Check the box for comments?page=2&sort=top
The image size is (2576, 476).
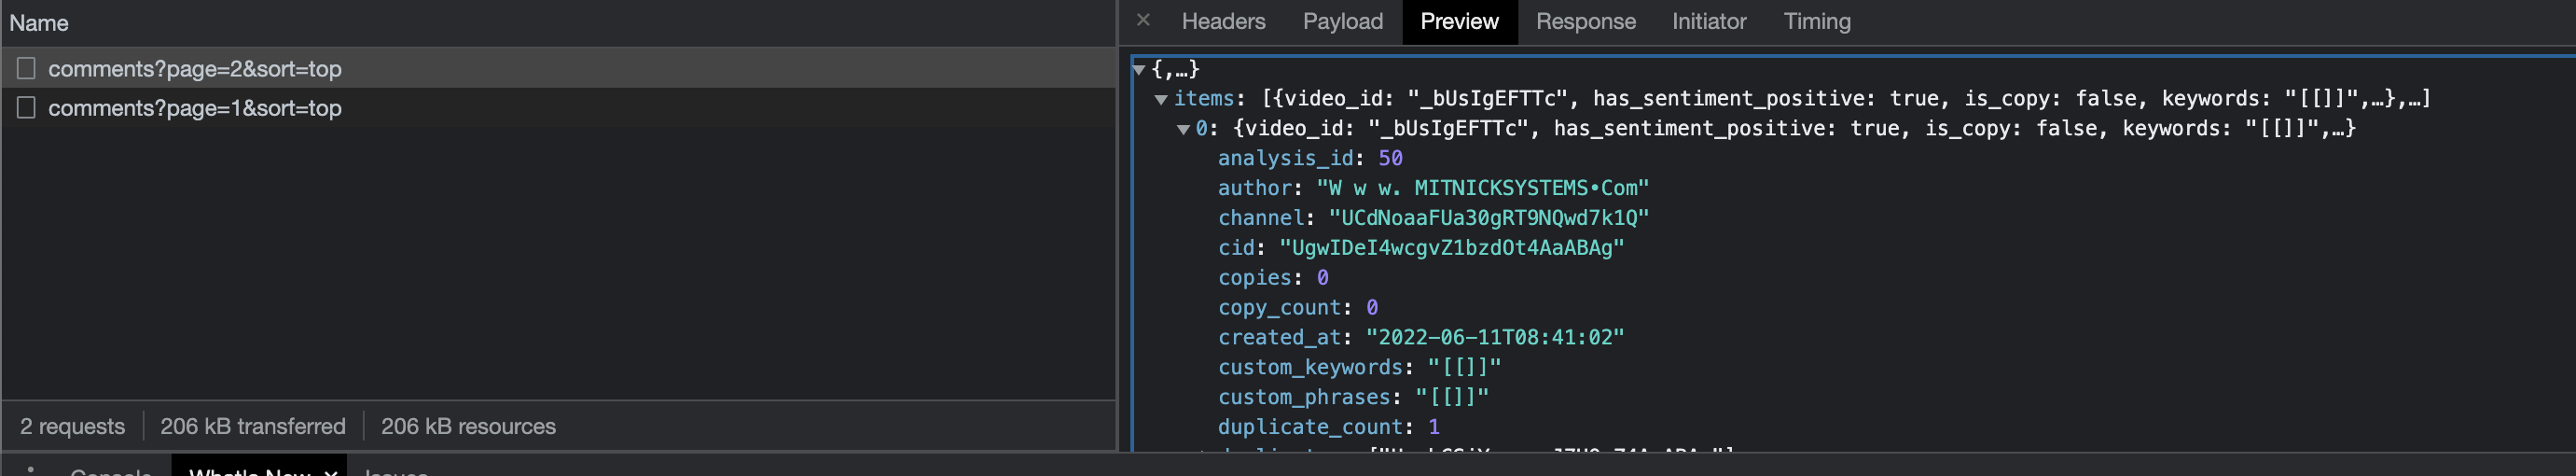click(27, 68)
